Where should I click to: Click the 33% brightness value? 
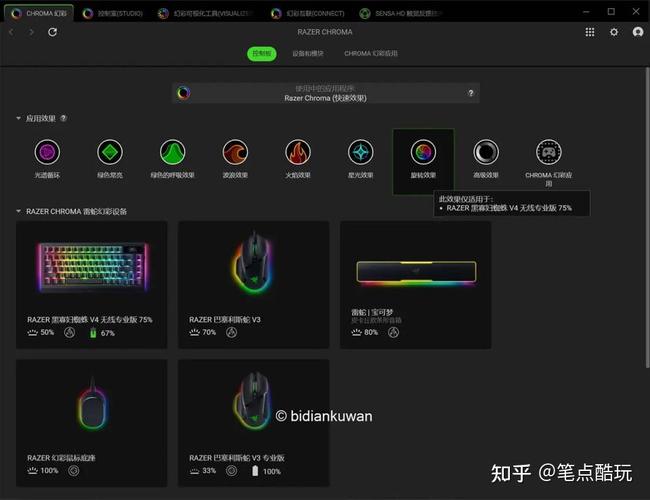[209, 471]
